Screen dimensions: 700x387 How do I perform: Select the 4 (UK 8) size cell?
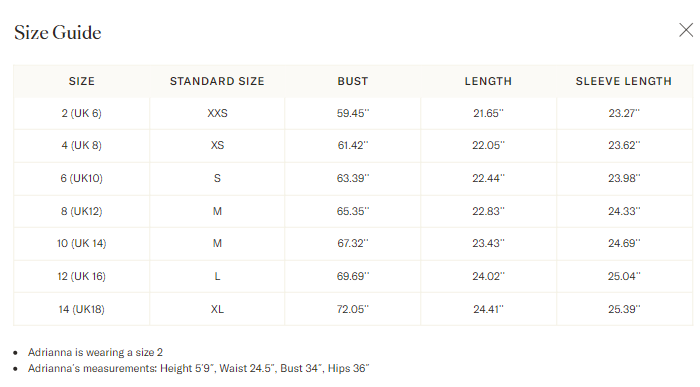[x=82, y=146]
